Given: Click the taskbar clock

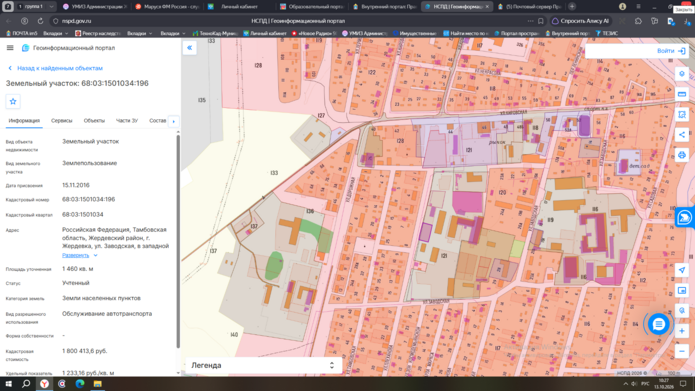Looking at the screenshot, I should (x=664, y=384).
